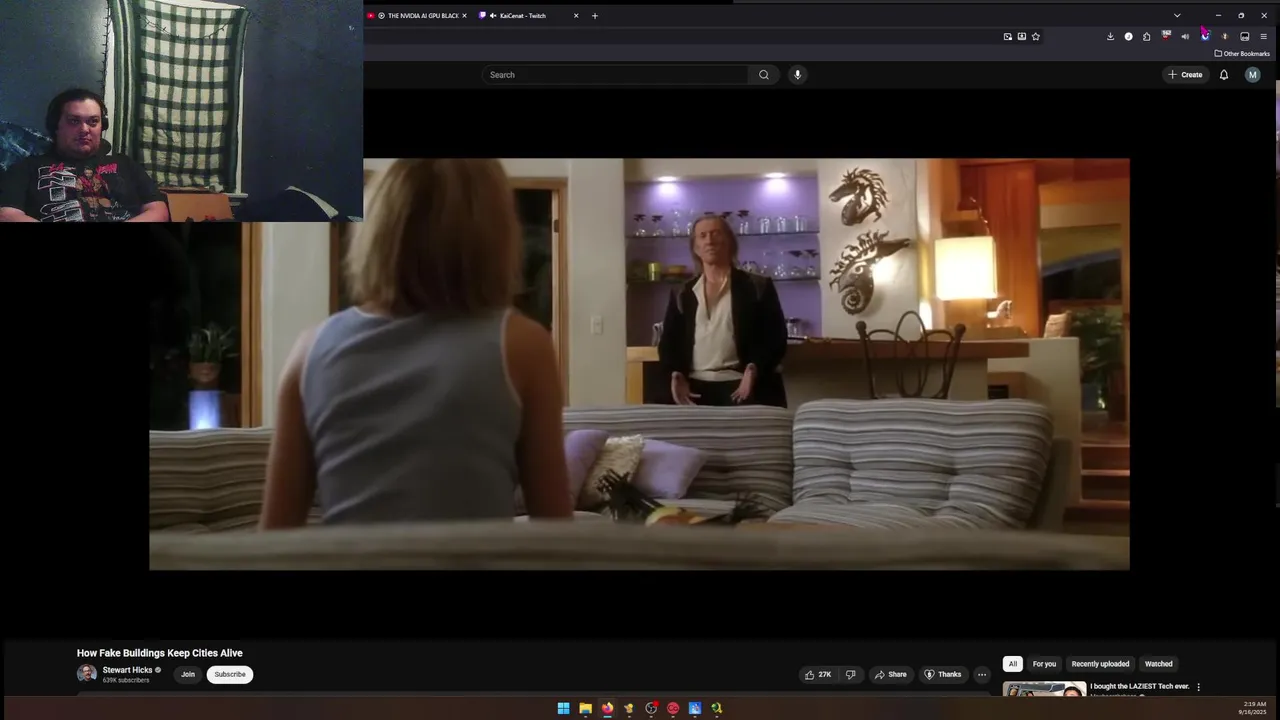Viewport: 1280px width, 720px height.
Task: Click the round white profile icon in browser toolbar
Action: tap(1129, 37)
